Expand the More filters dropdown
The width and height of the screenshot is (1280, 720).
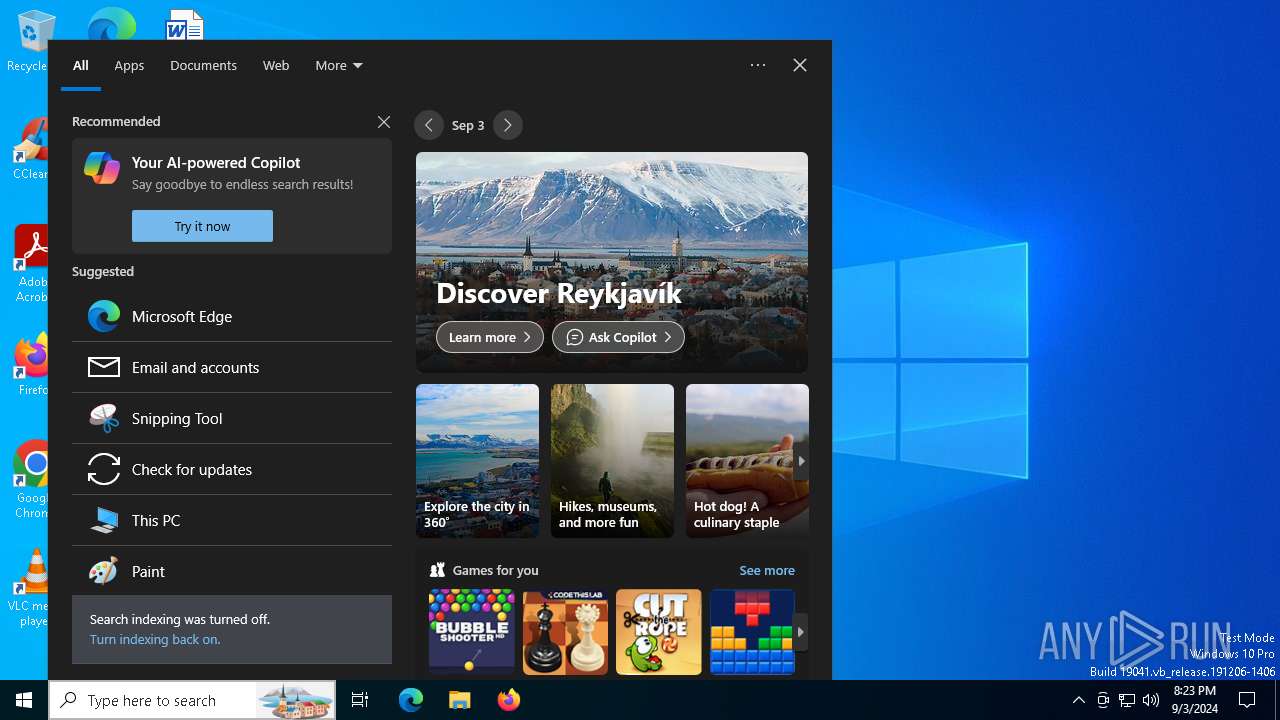339,65
